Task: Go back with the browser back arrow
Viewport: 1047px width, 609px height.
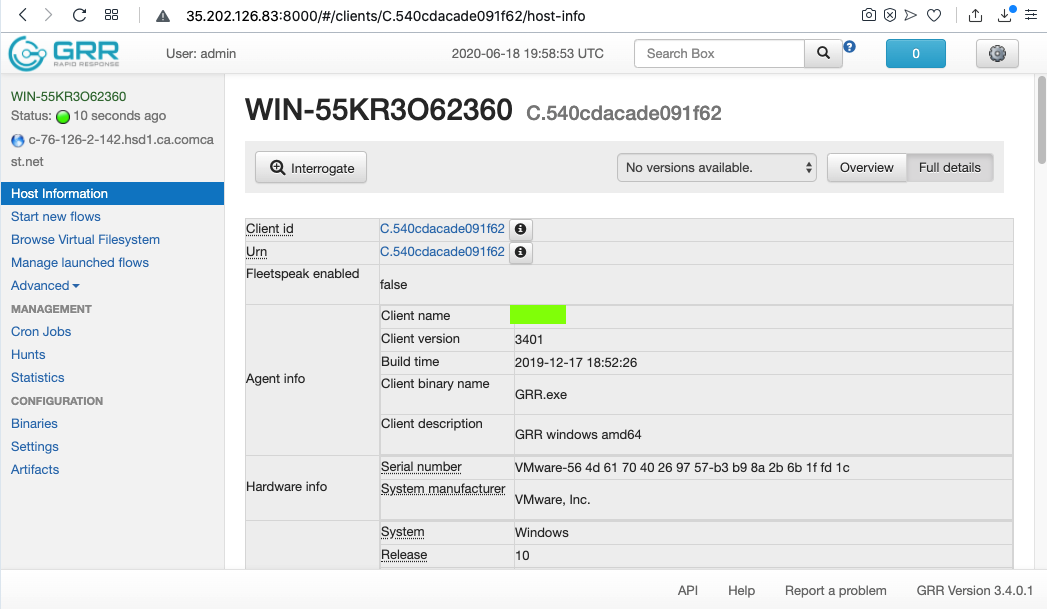Action: (23, 15)
